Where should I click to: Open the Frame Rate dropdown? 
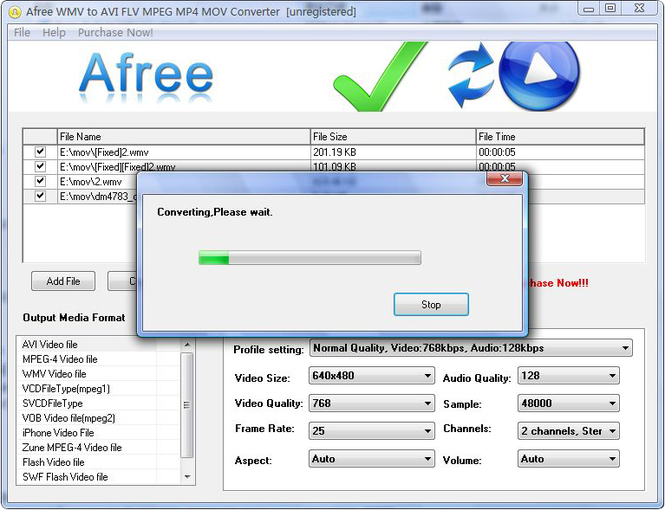(372, 431)
